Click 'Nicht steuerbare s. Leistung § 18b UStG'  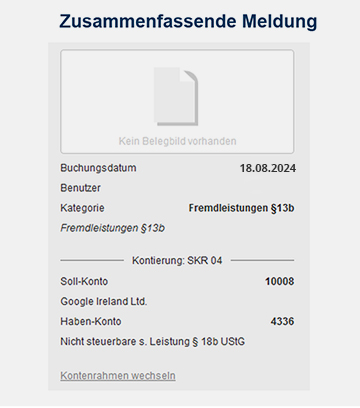coord(153,342)
